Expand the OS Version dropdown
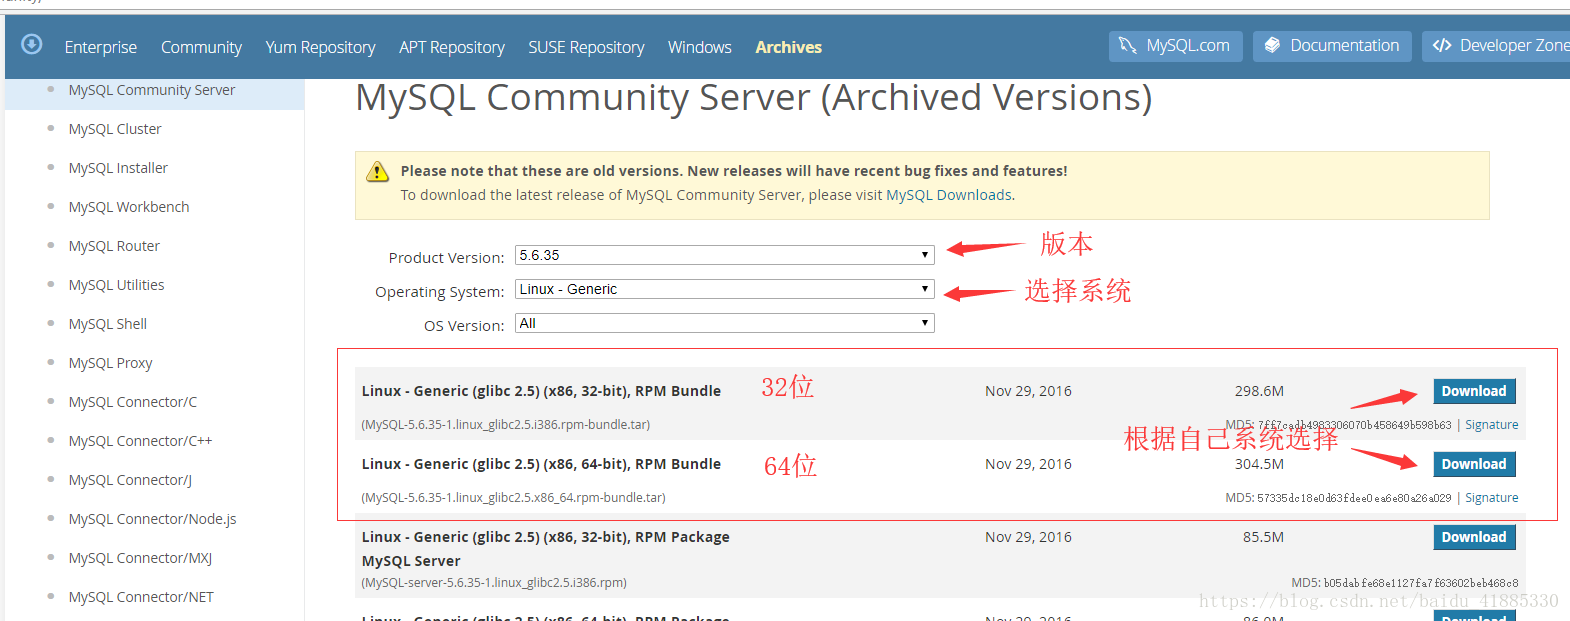This screenshot has width=1570, height=621. [x=724, y=323]
